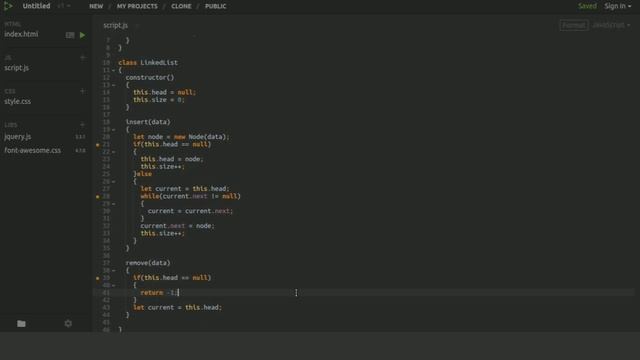Open the Sign in dropdown
Screen dimensions: 640x360
(617, 6)
